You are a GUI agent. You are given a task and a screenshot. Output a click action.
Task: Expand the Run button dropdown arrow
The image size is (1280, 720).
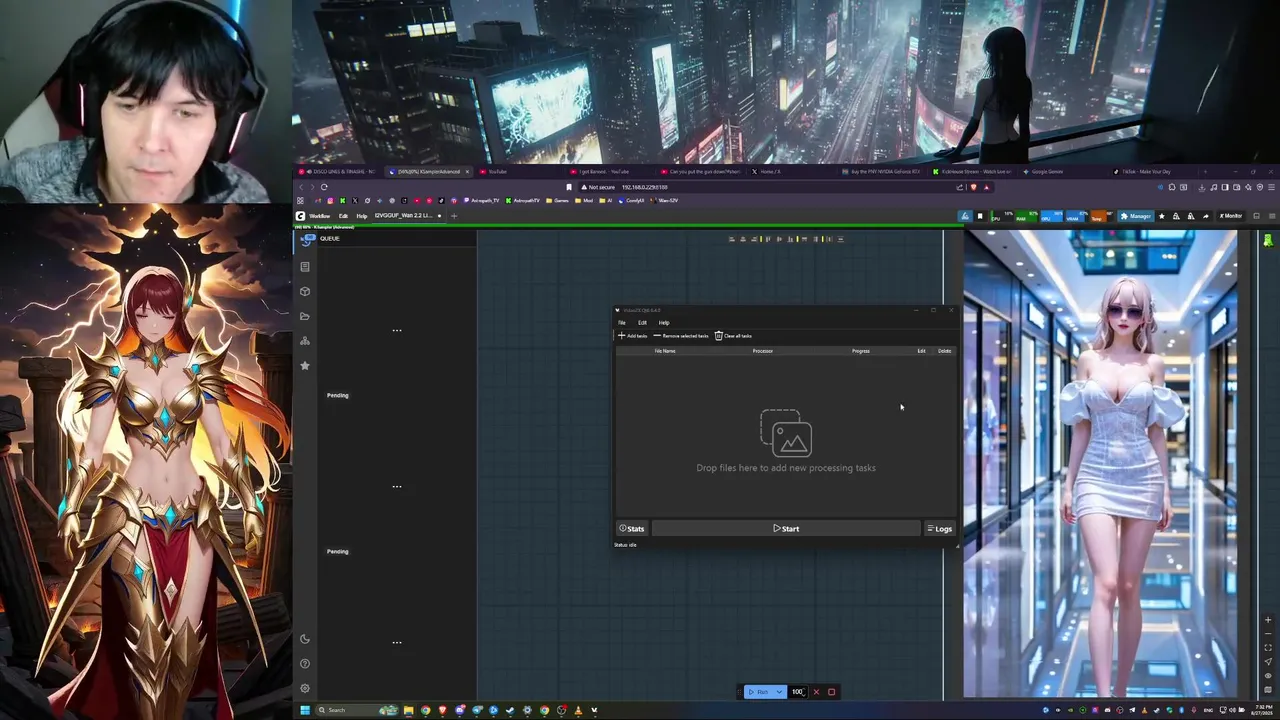pos(779,692)
